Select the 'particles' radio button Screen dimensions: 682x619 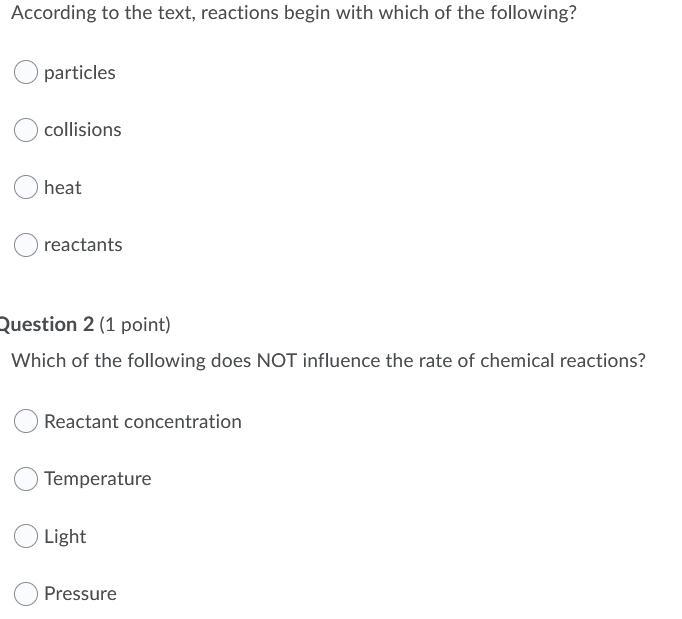pyautogui.click(x=26, y=72)
